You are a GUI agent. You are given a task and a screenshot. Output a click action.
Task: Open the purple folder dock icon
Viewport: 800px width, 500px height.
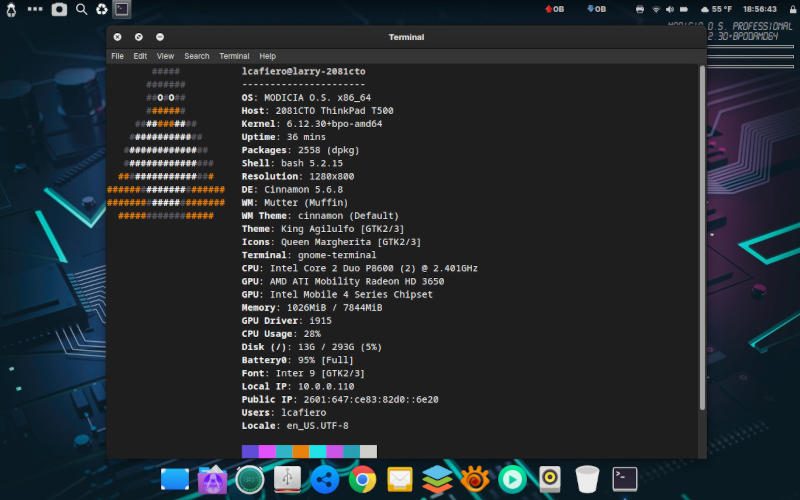click(213, 480)
